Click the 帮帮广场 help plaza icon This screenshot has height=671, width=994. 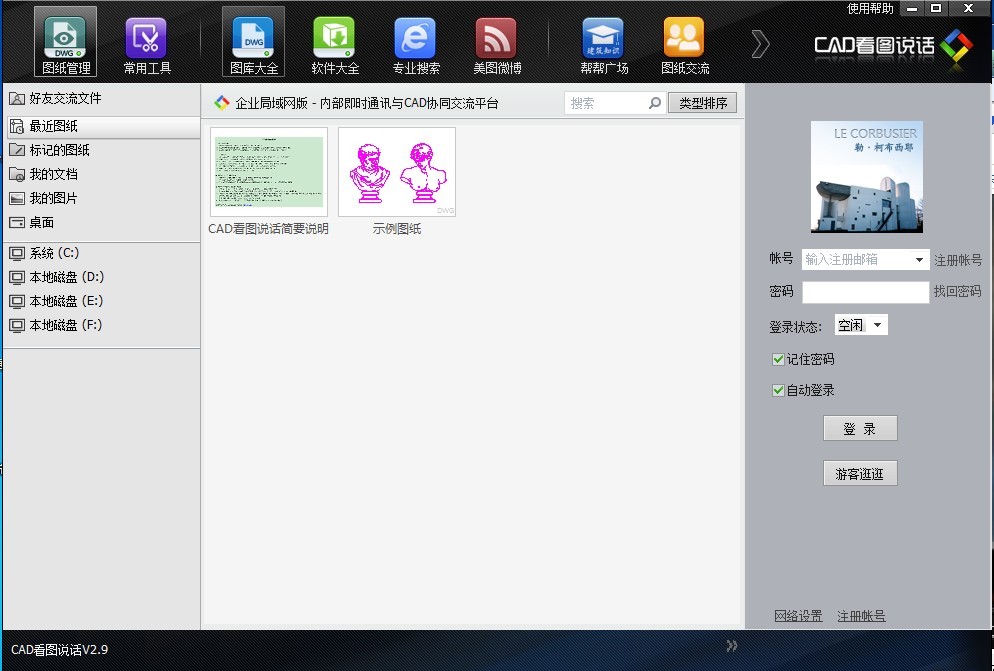pos(603,40)
